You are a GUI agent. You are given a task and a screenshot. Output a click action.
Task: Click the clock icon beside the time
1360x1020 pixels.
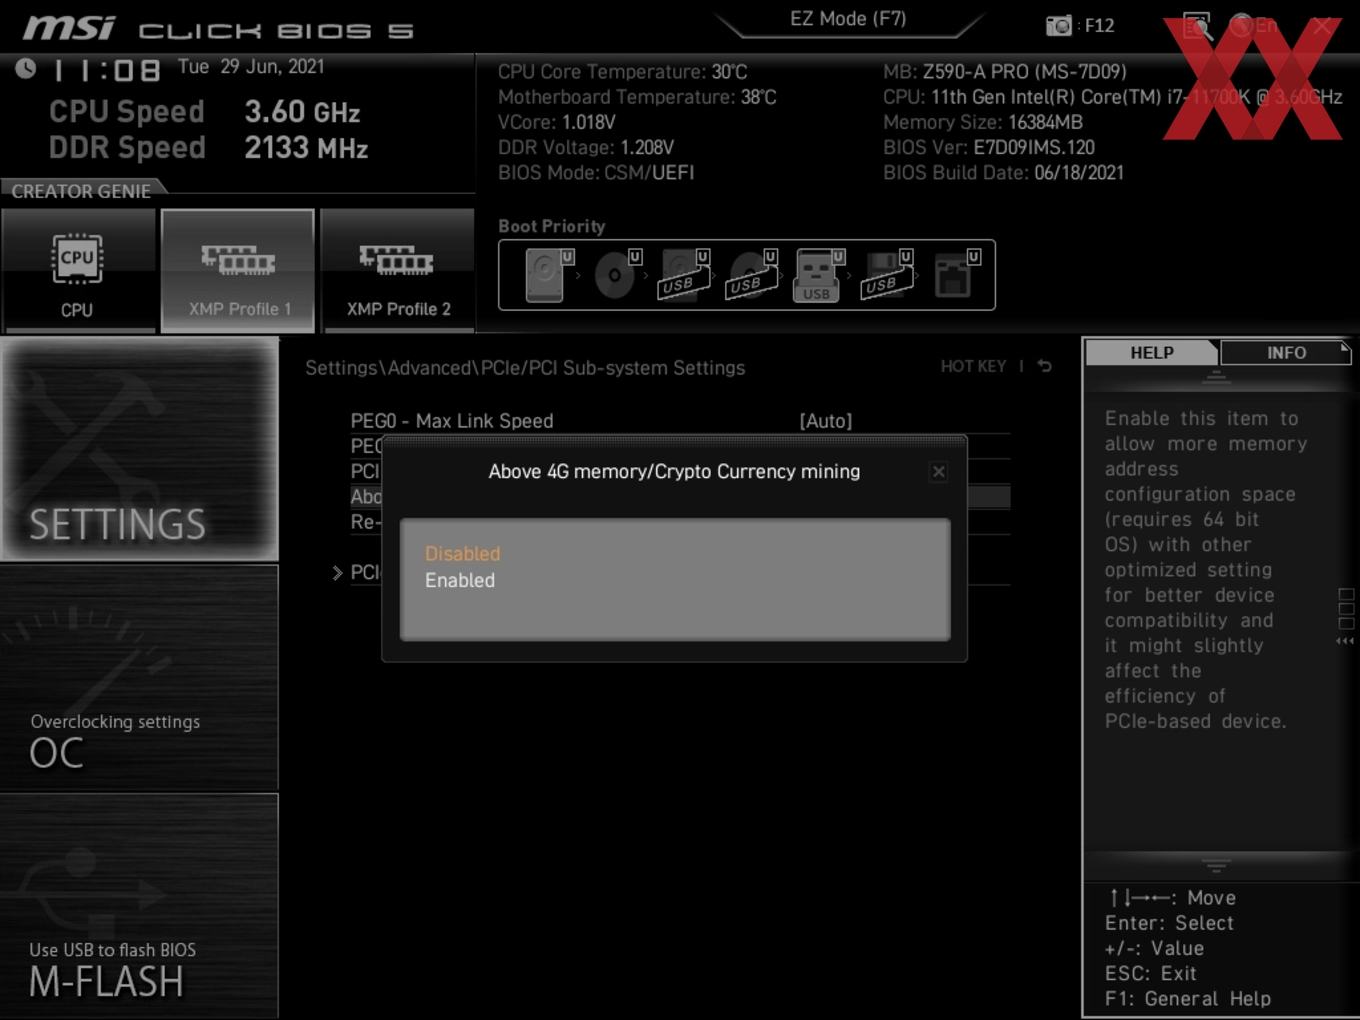pyautogui.click(x=26, y=68)
